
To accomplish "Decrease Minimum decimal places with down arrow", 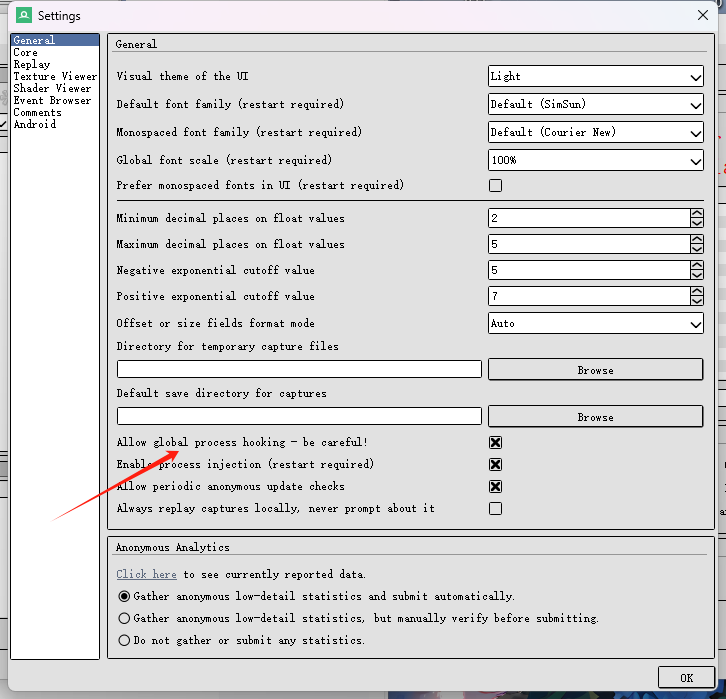I will coord(697,223).
